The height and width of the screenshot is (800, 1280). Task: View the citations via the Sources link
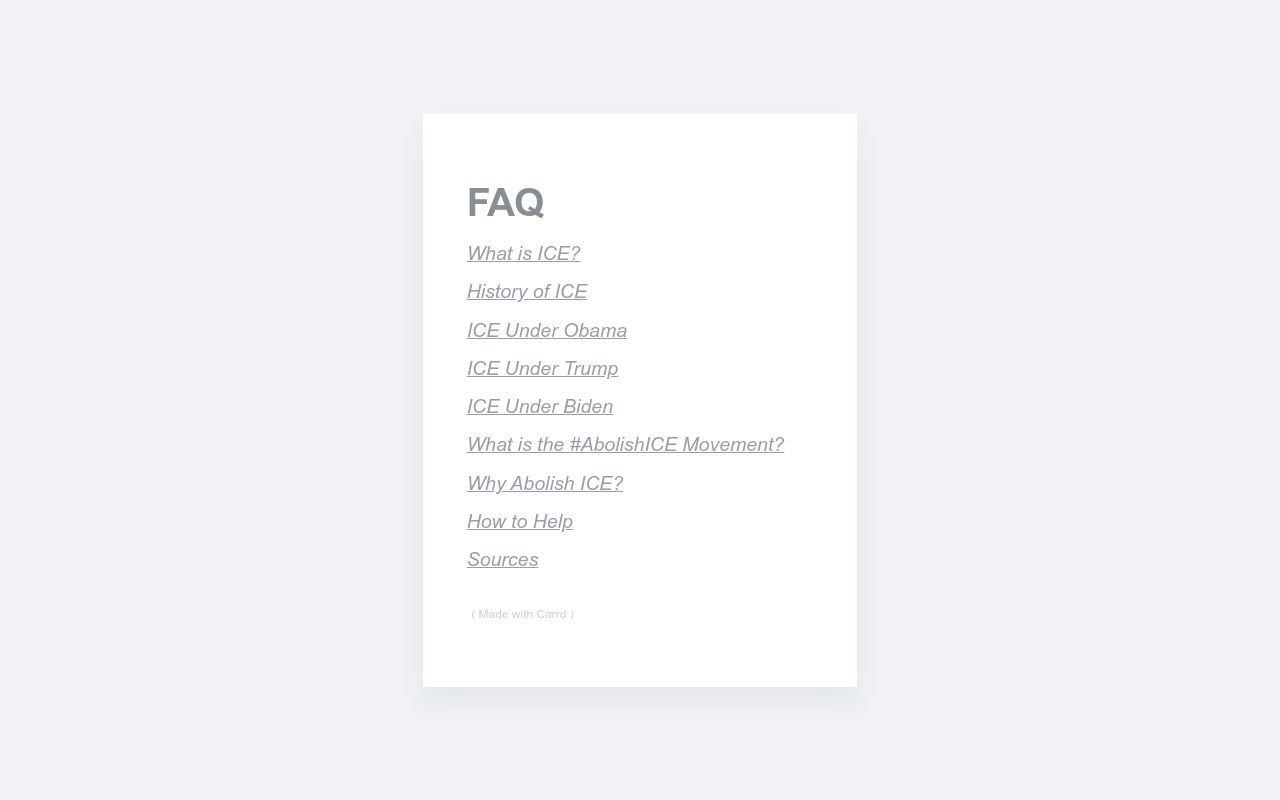coord(502,559)
